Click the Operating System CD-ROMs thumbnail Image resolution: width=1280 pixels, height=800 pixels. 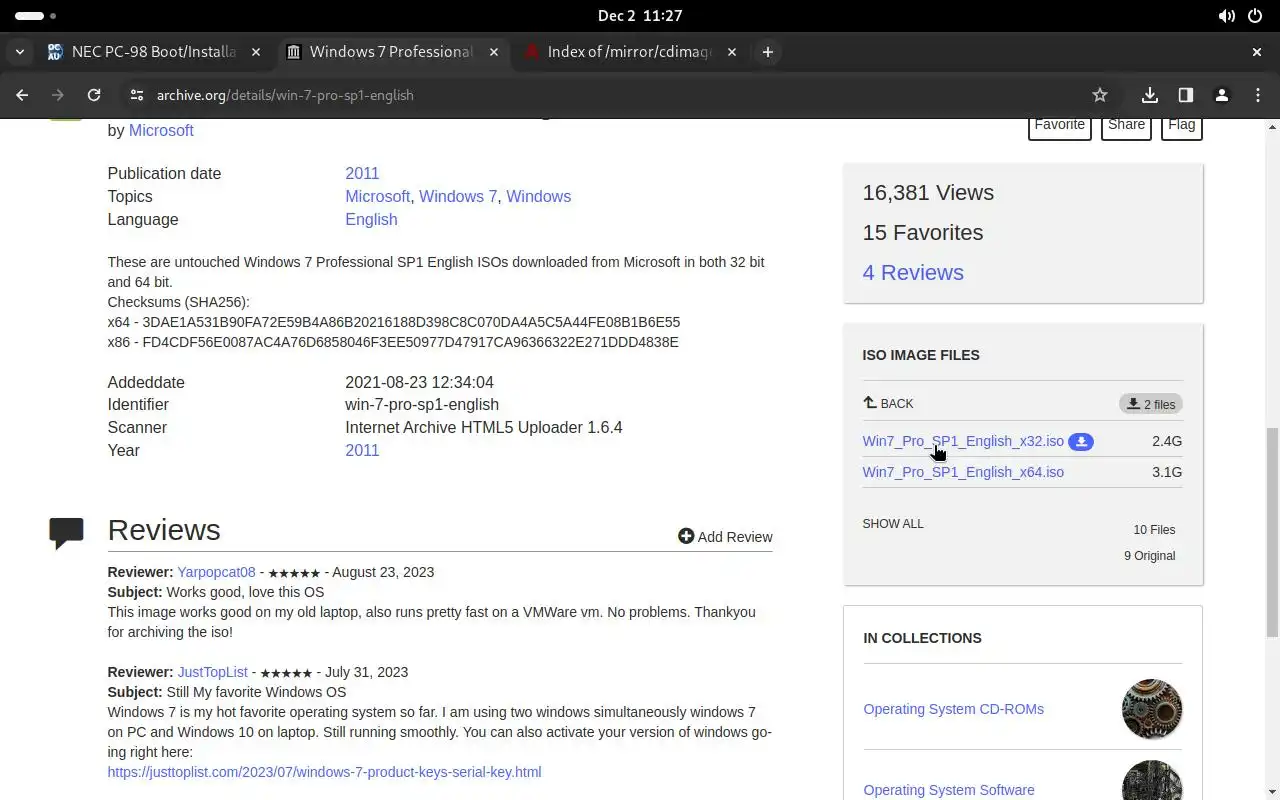(1152, 709)
